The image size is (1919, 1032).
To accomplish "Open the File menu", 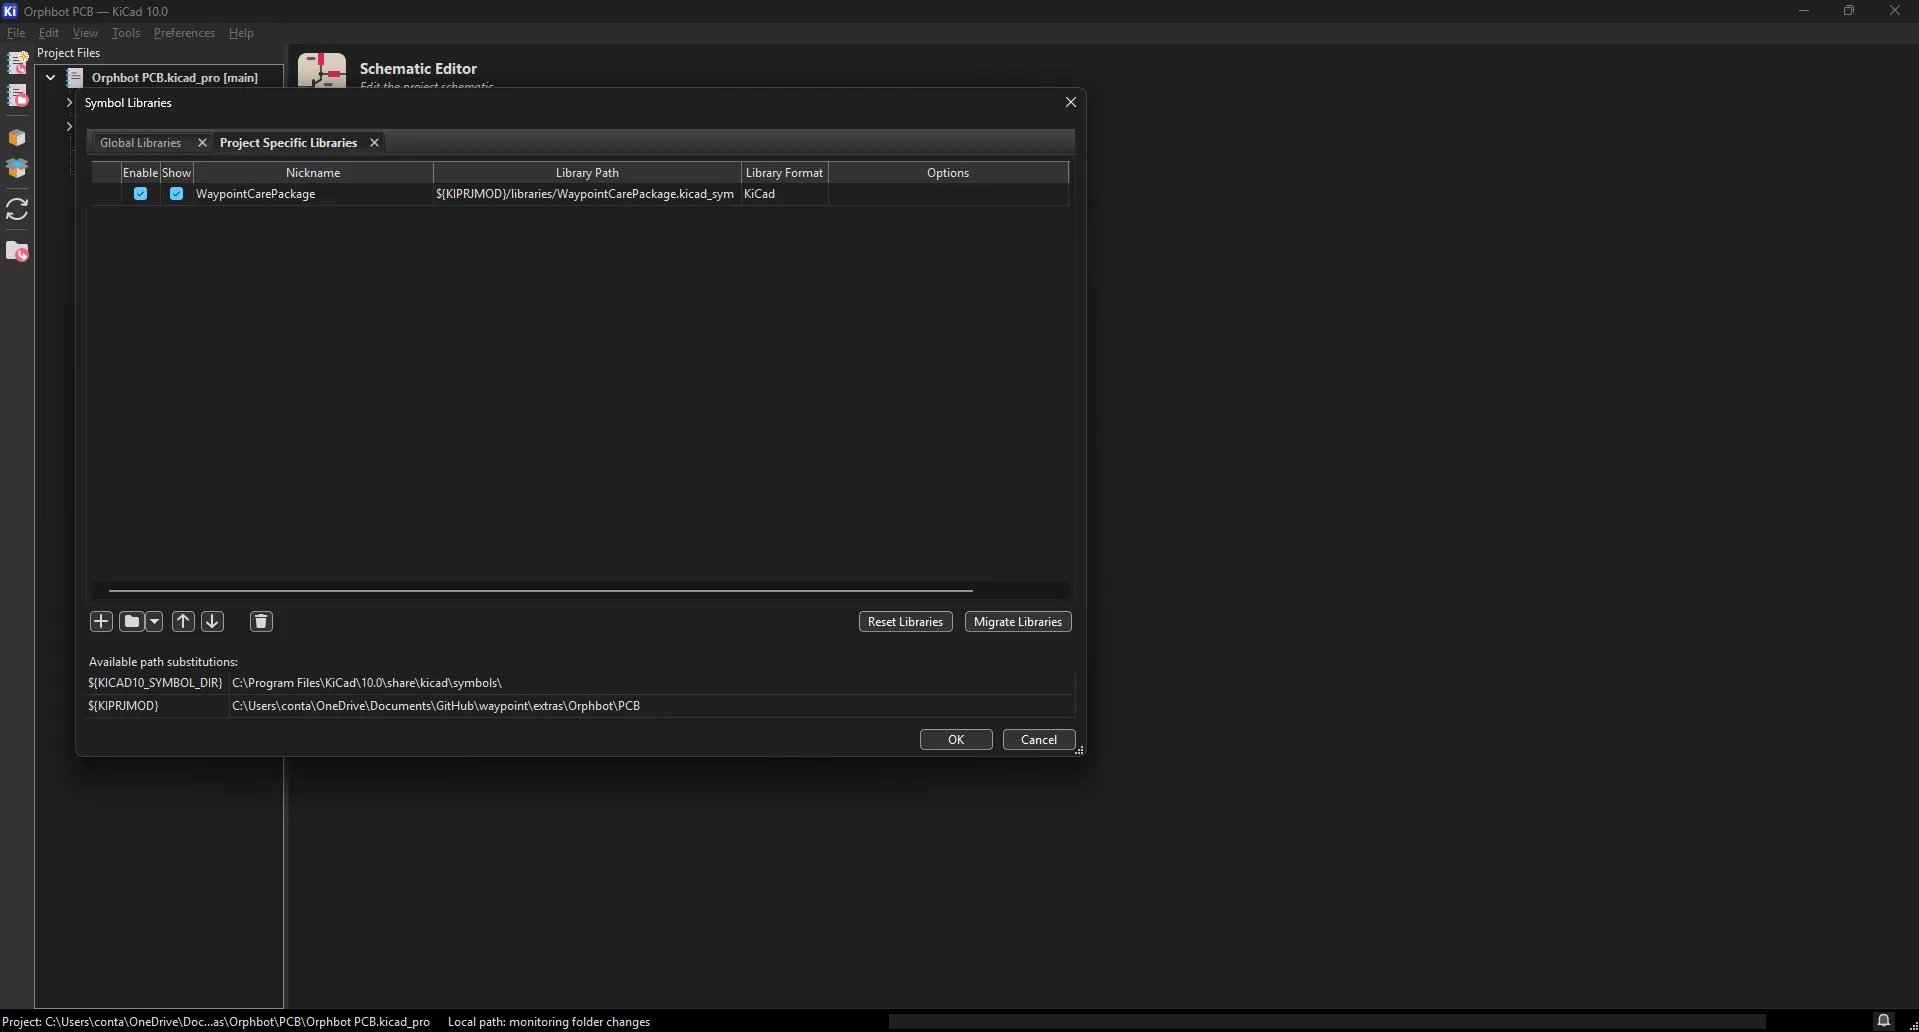I will coord(16,33).
